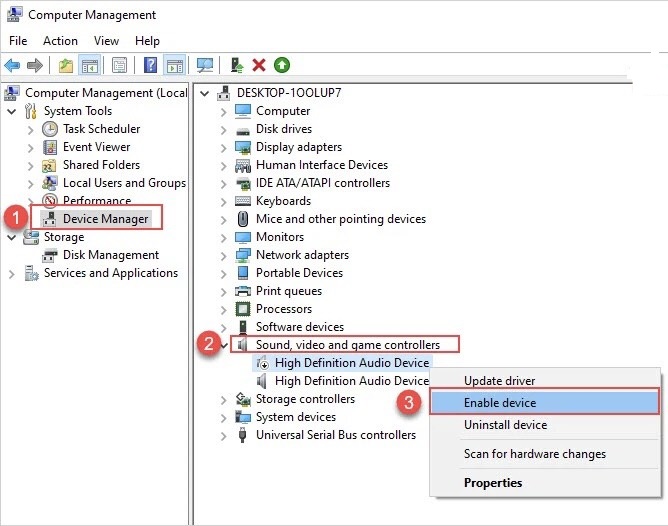Select the Performance tree item

[97, 200]
